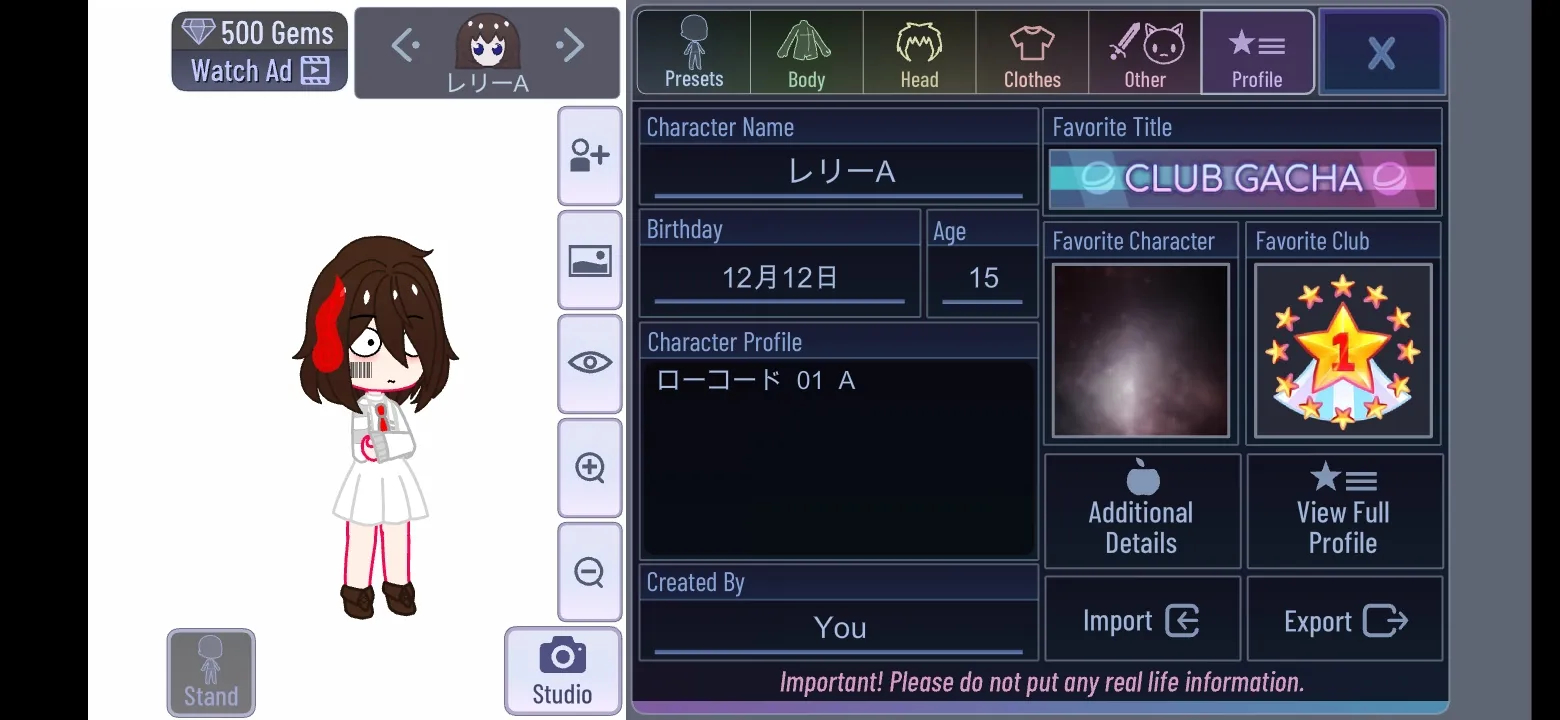Open the Head tab

[919, 52]
